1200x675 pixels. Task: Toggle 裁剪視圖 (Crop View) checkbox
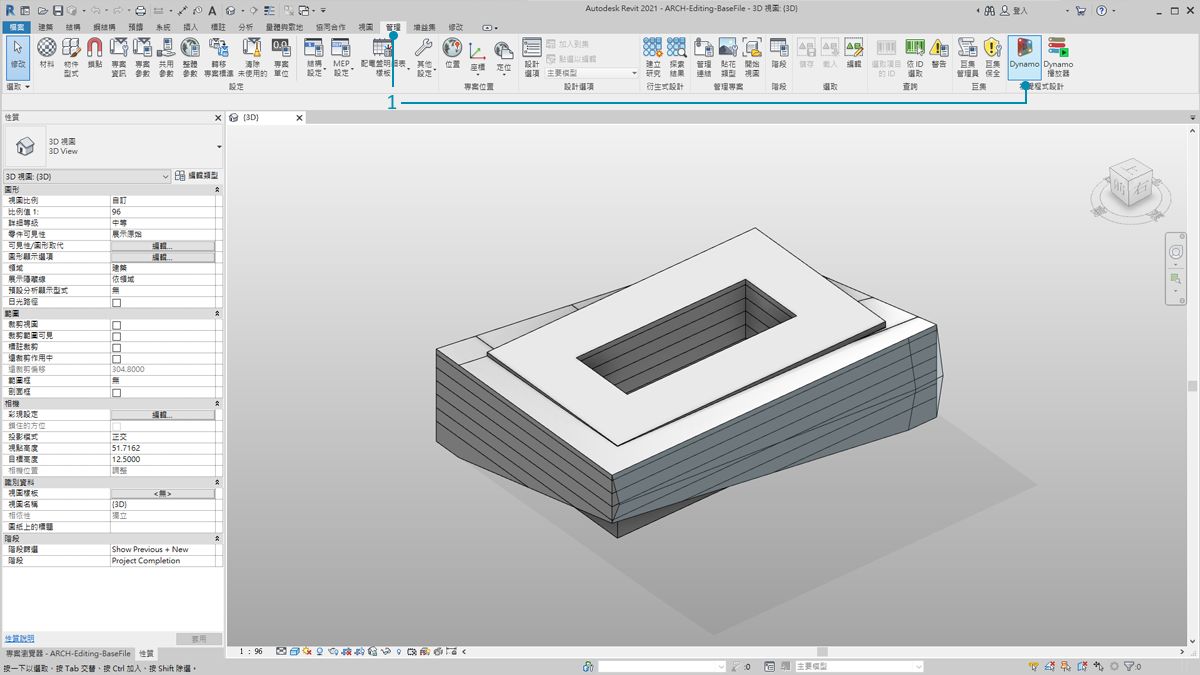116,325
